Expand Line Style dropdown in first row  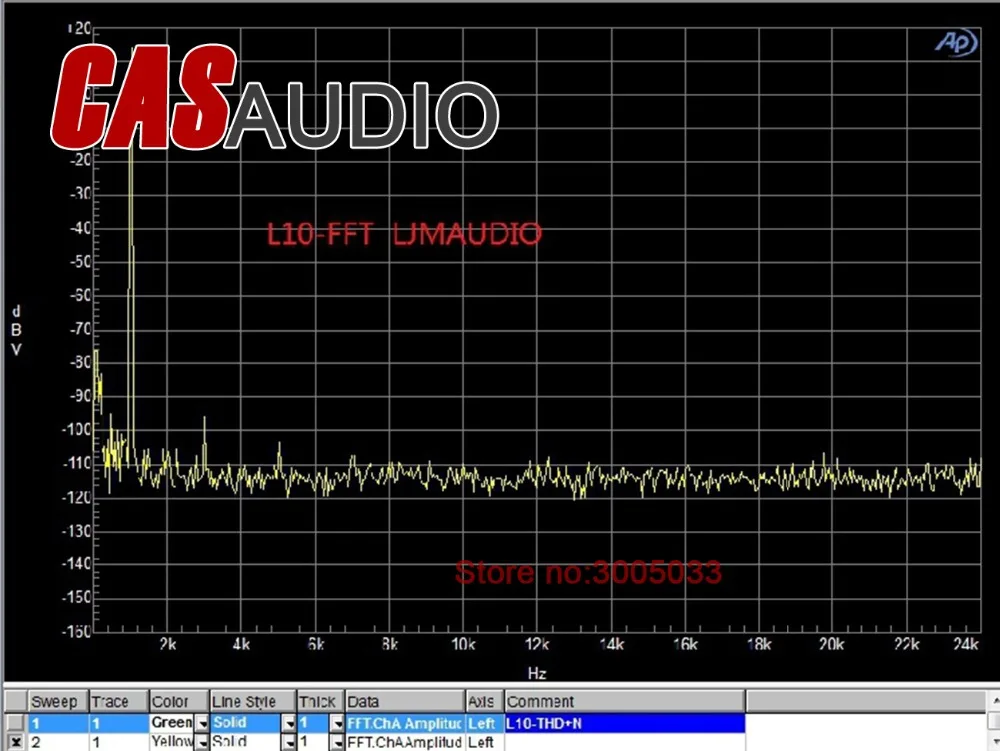pos(289,722)
